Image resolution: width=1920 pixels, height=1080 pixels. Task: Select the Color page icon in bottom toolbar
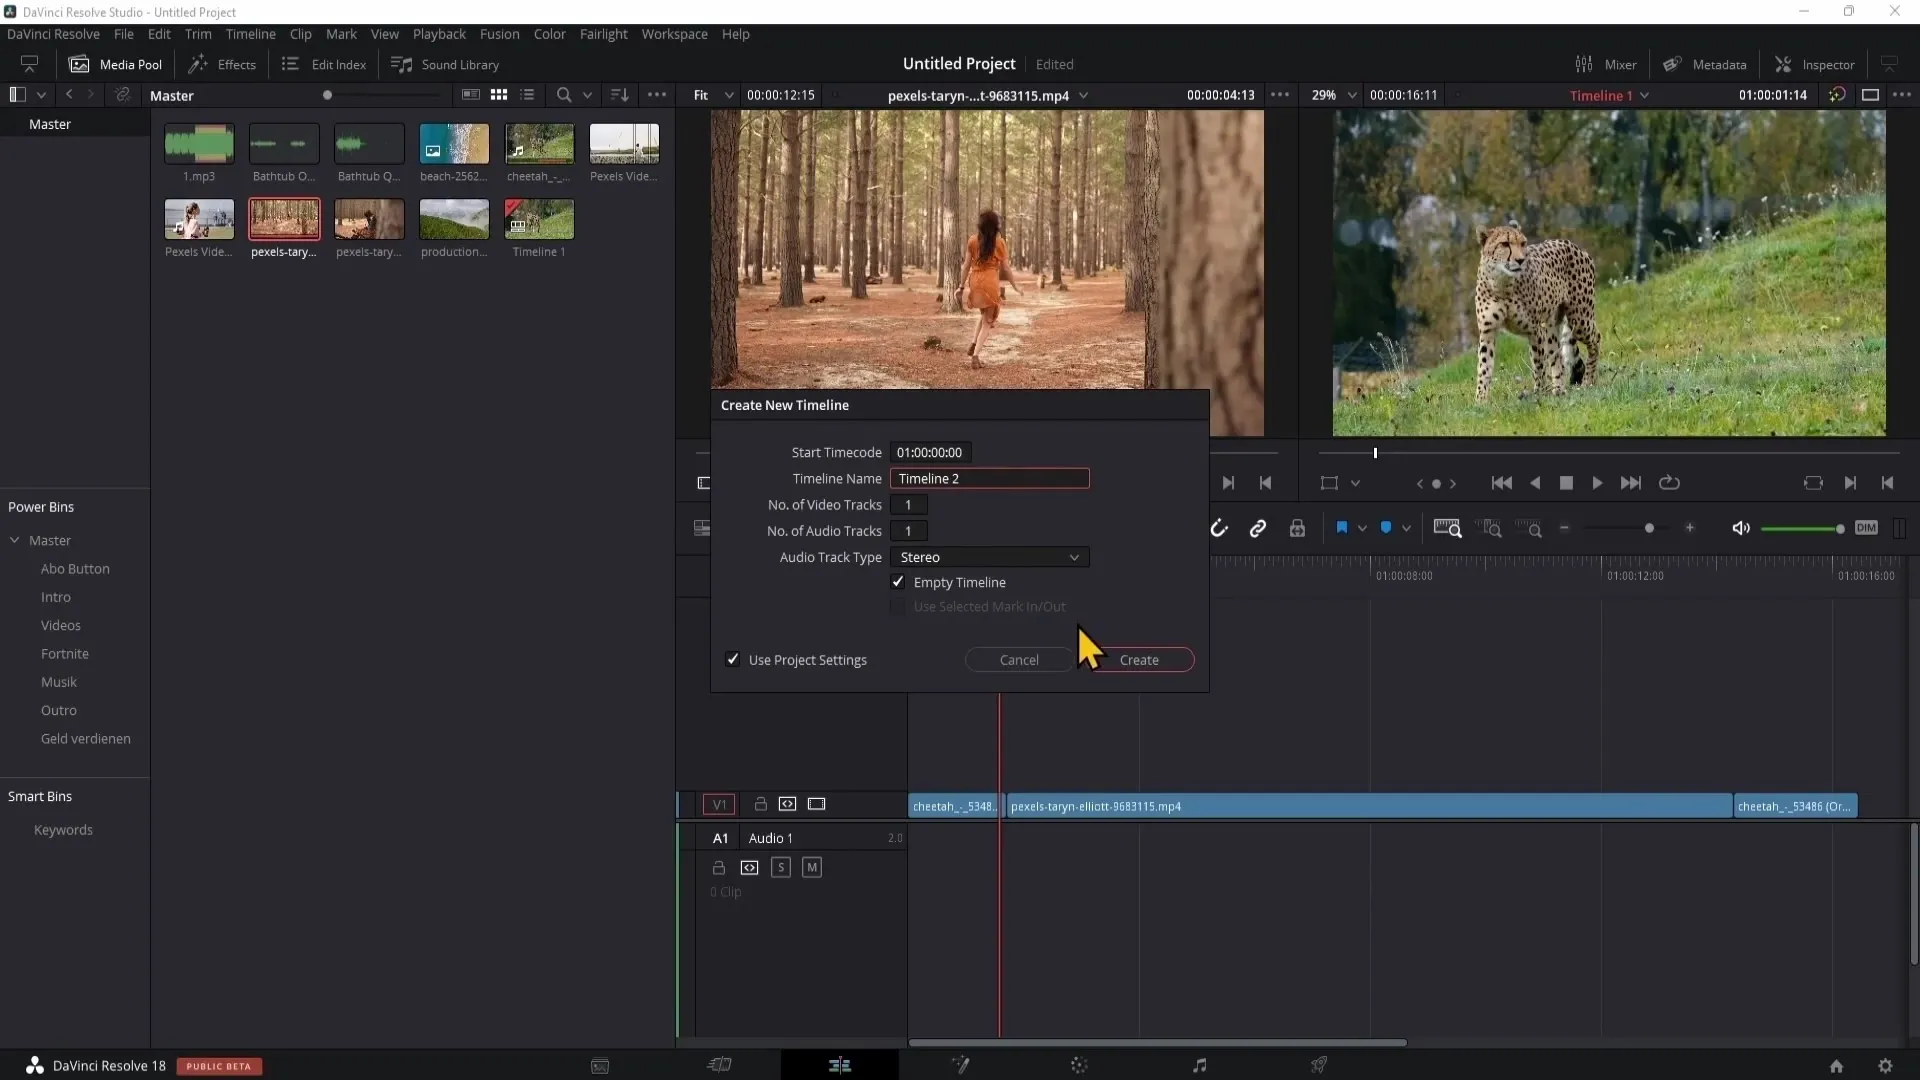coord(1080,1064)
